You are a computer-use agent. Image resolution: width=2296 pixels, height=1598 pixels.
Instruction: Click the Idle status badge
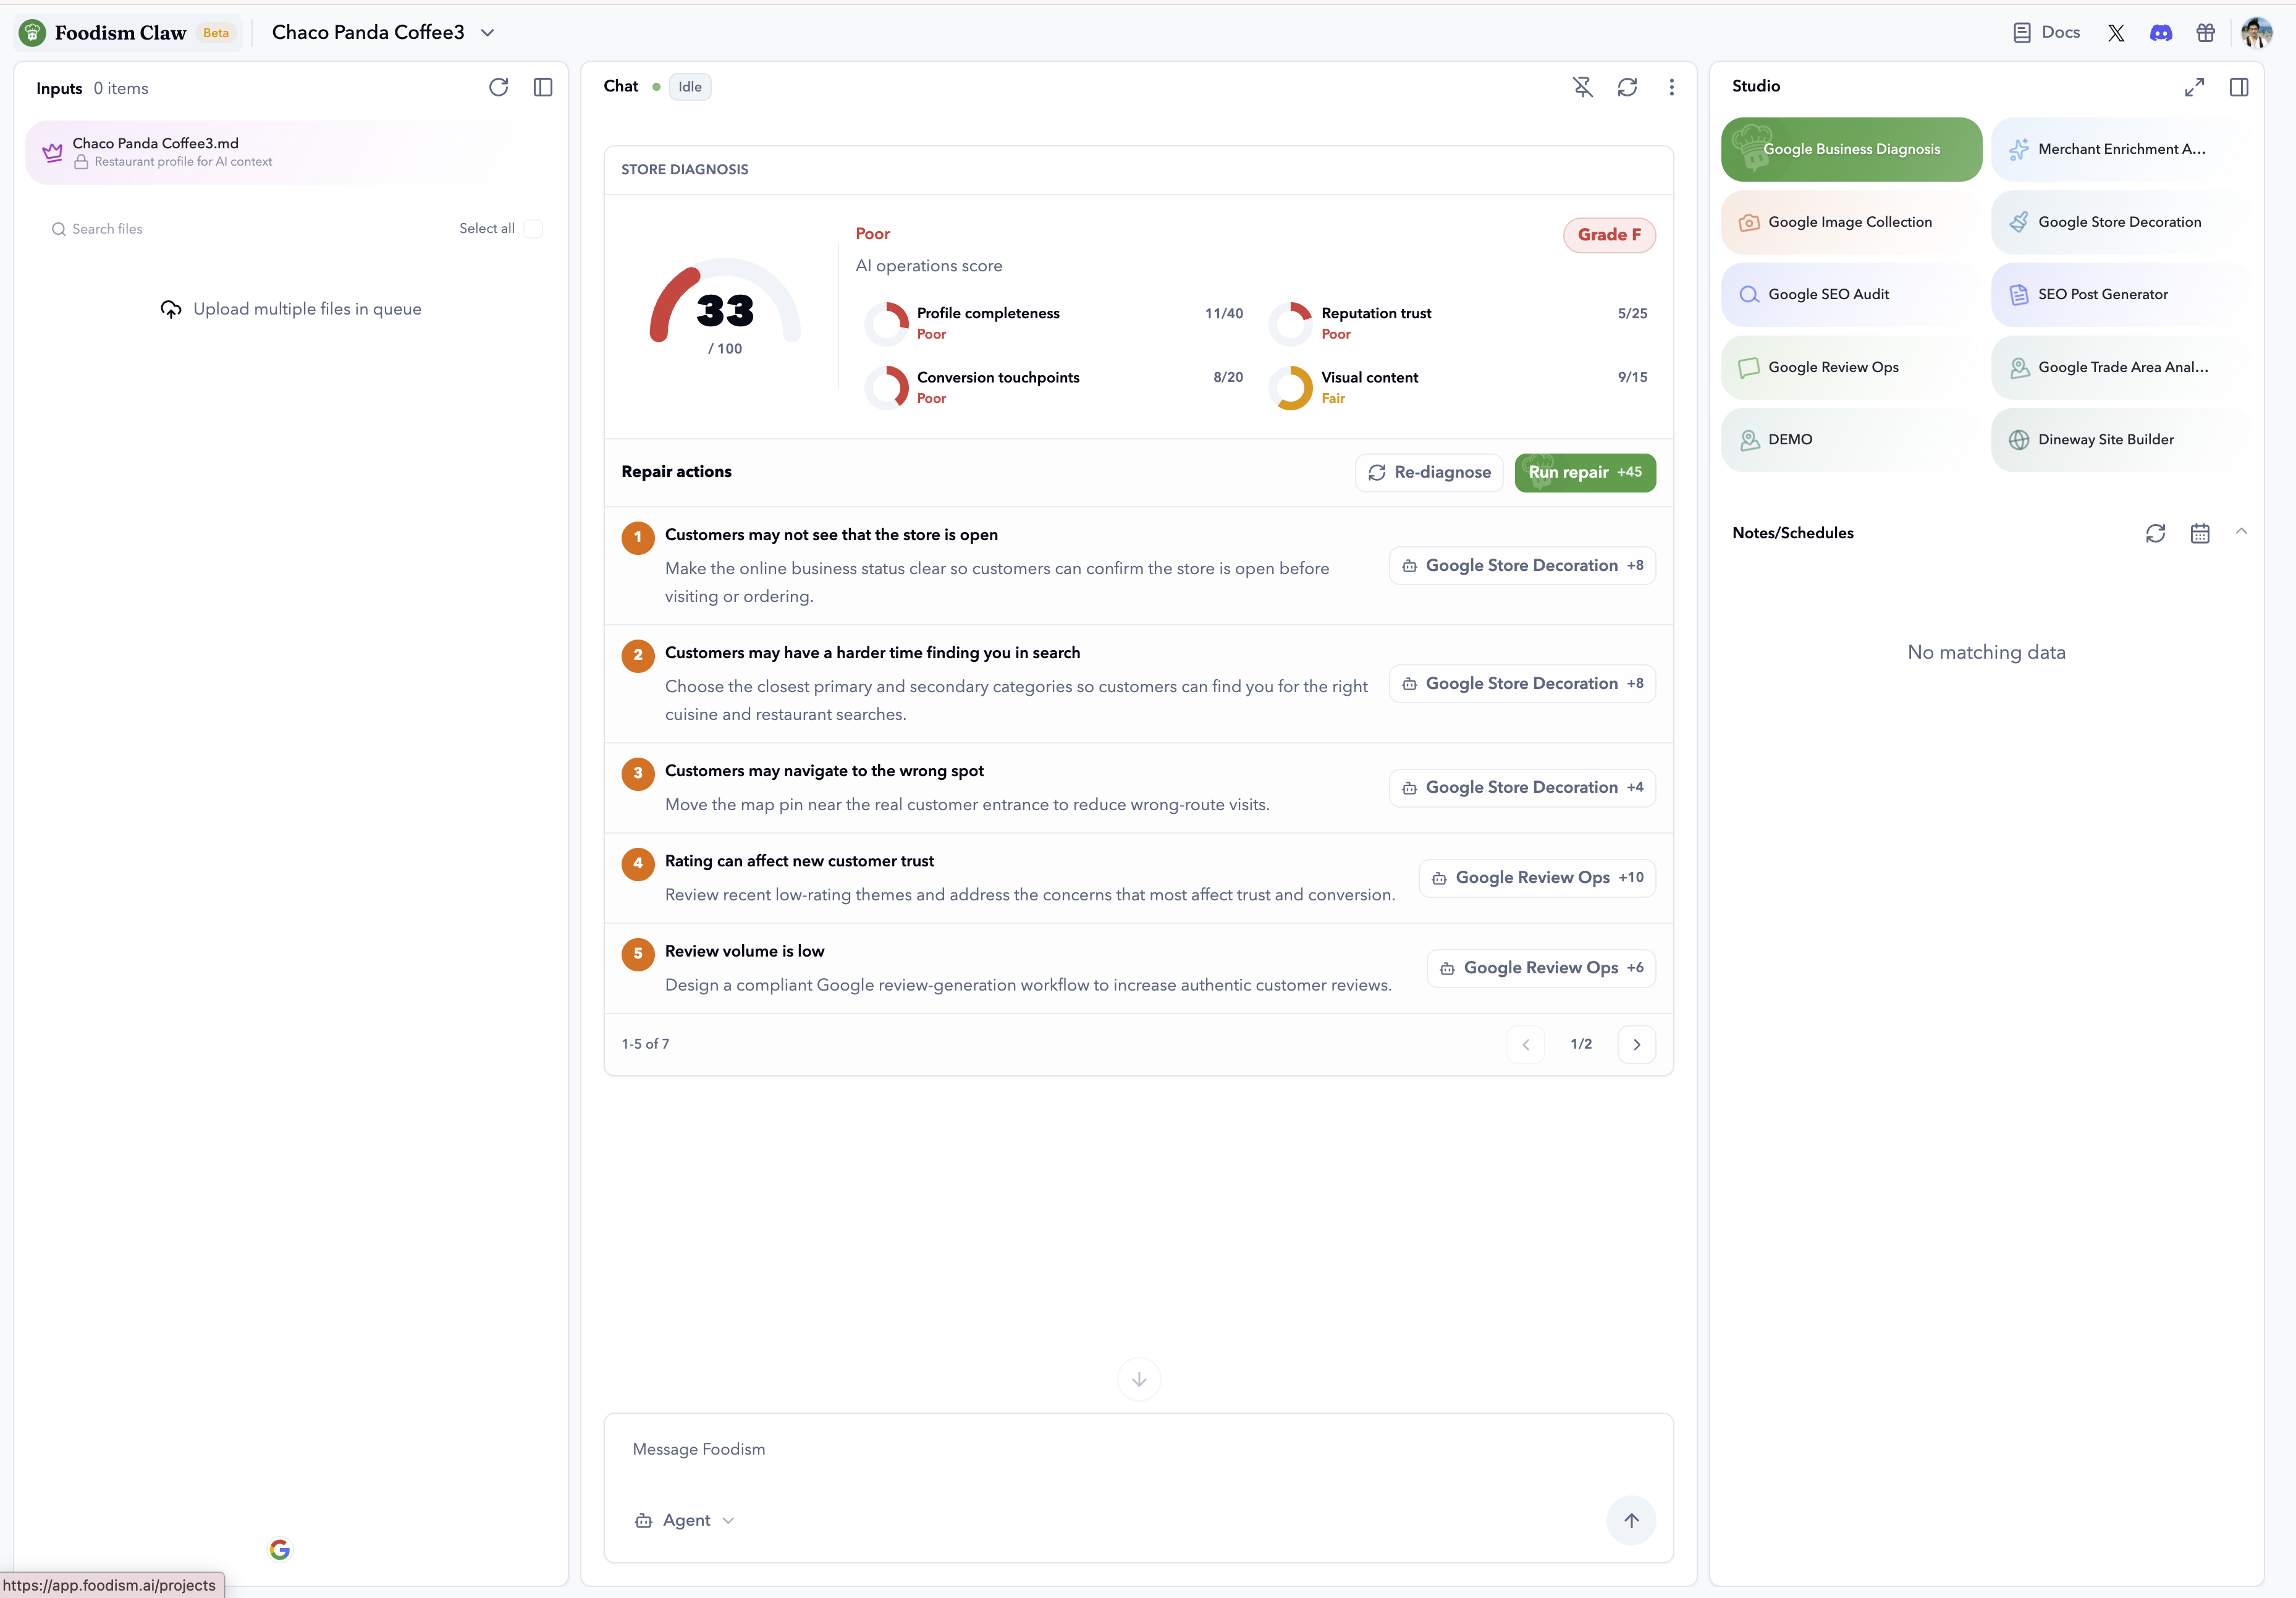(x=690, y=87)
